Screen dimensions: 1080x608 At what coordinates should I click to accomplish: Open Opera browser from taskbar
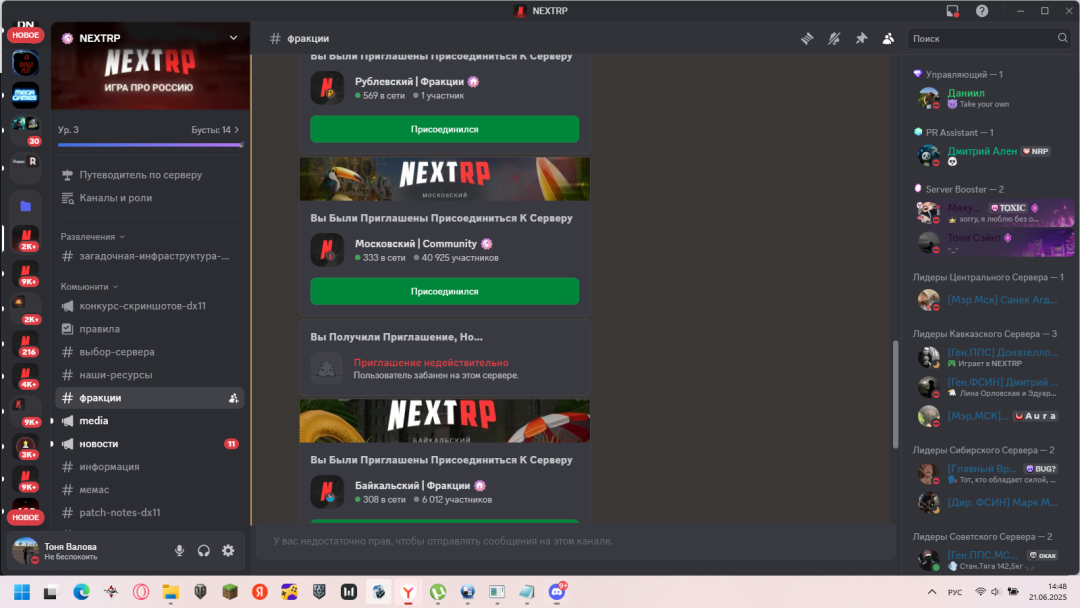pos(141,592)
